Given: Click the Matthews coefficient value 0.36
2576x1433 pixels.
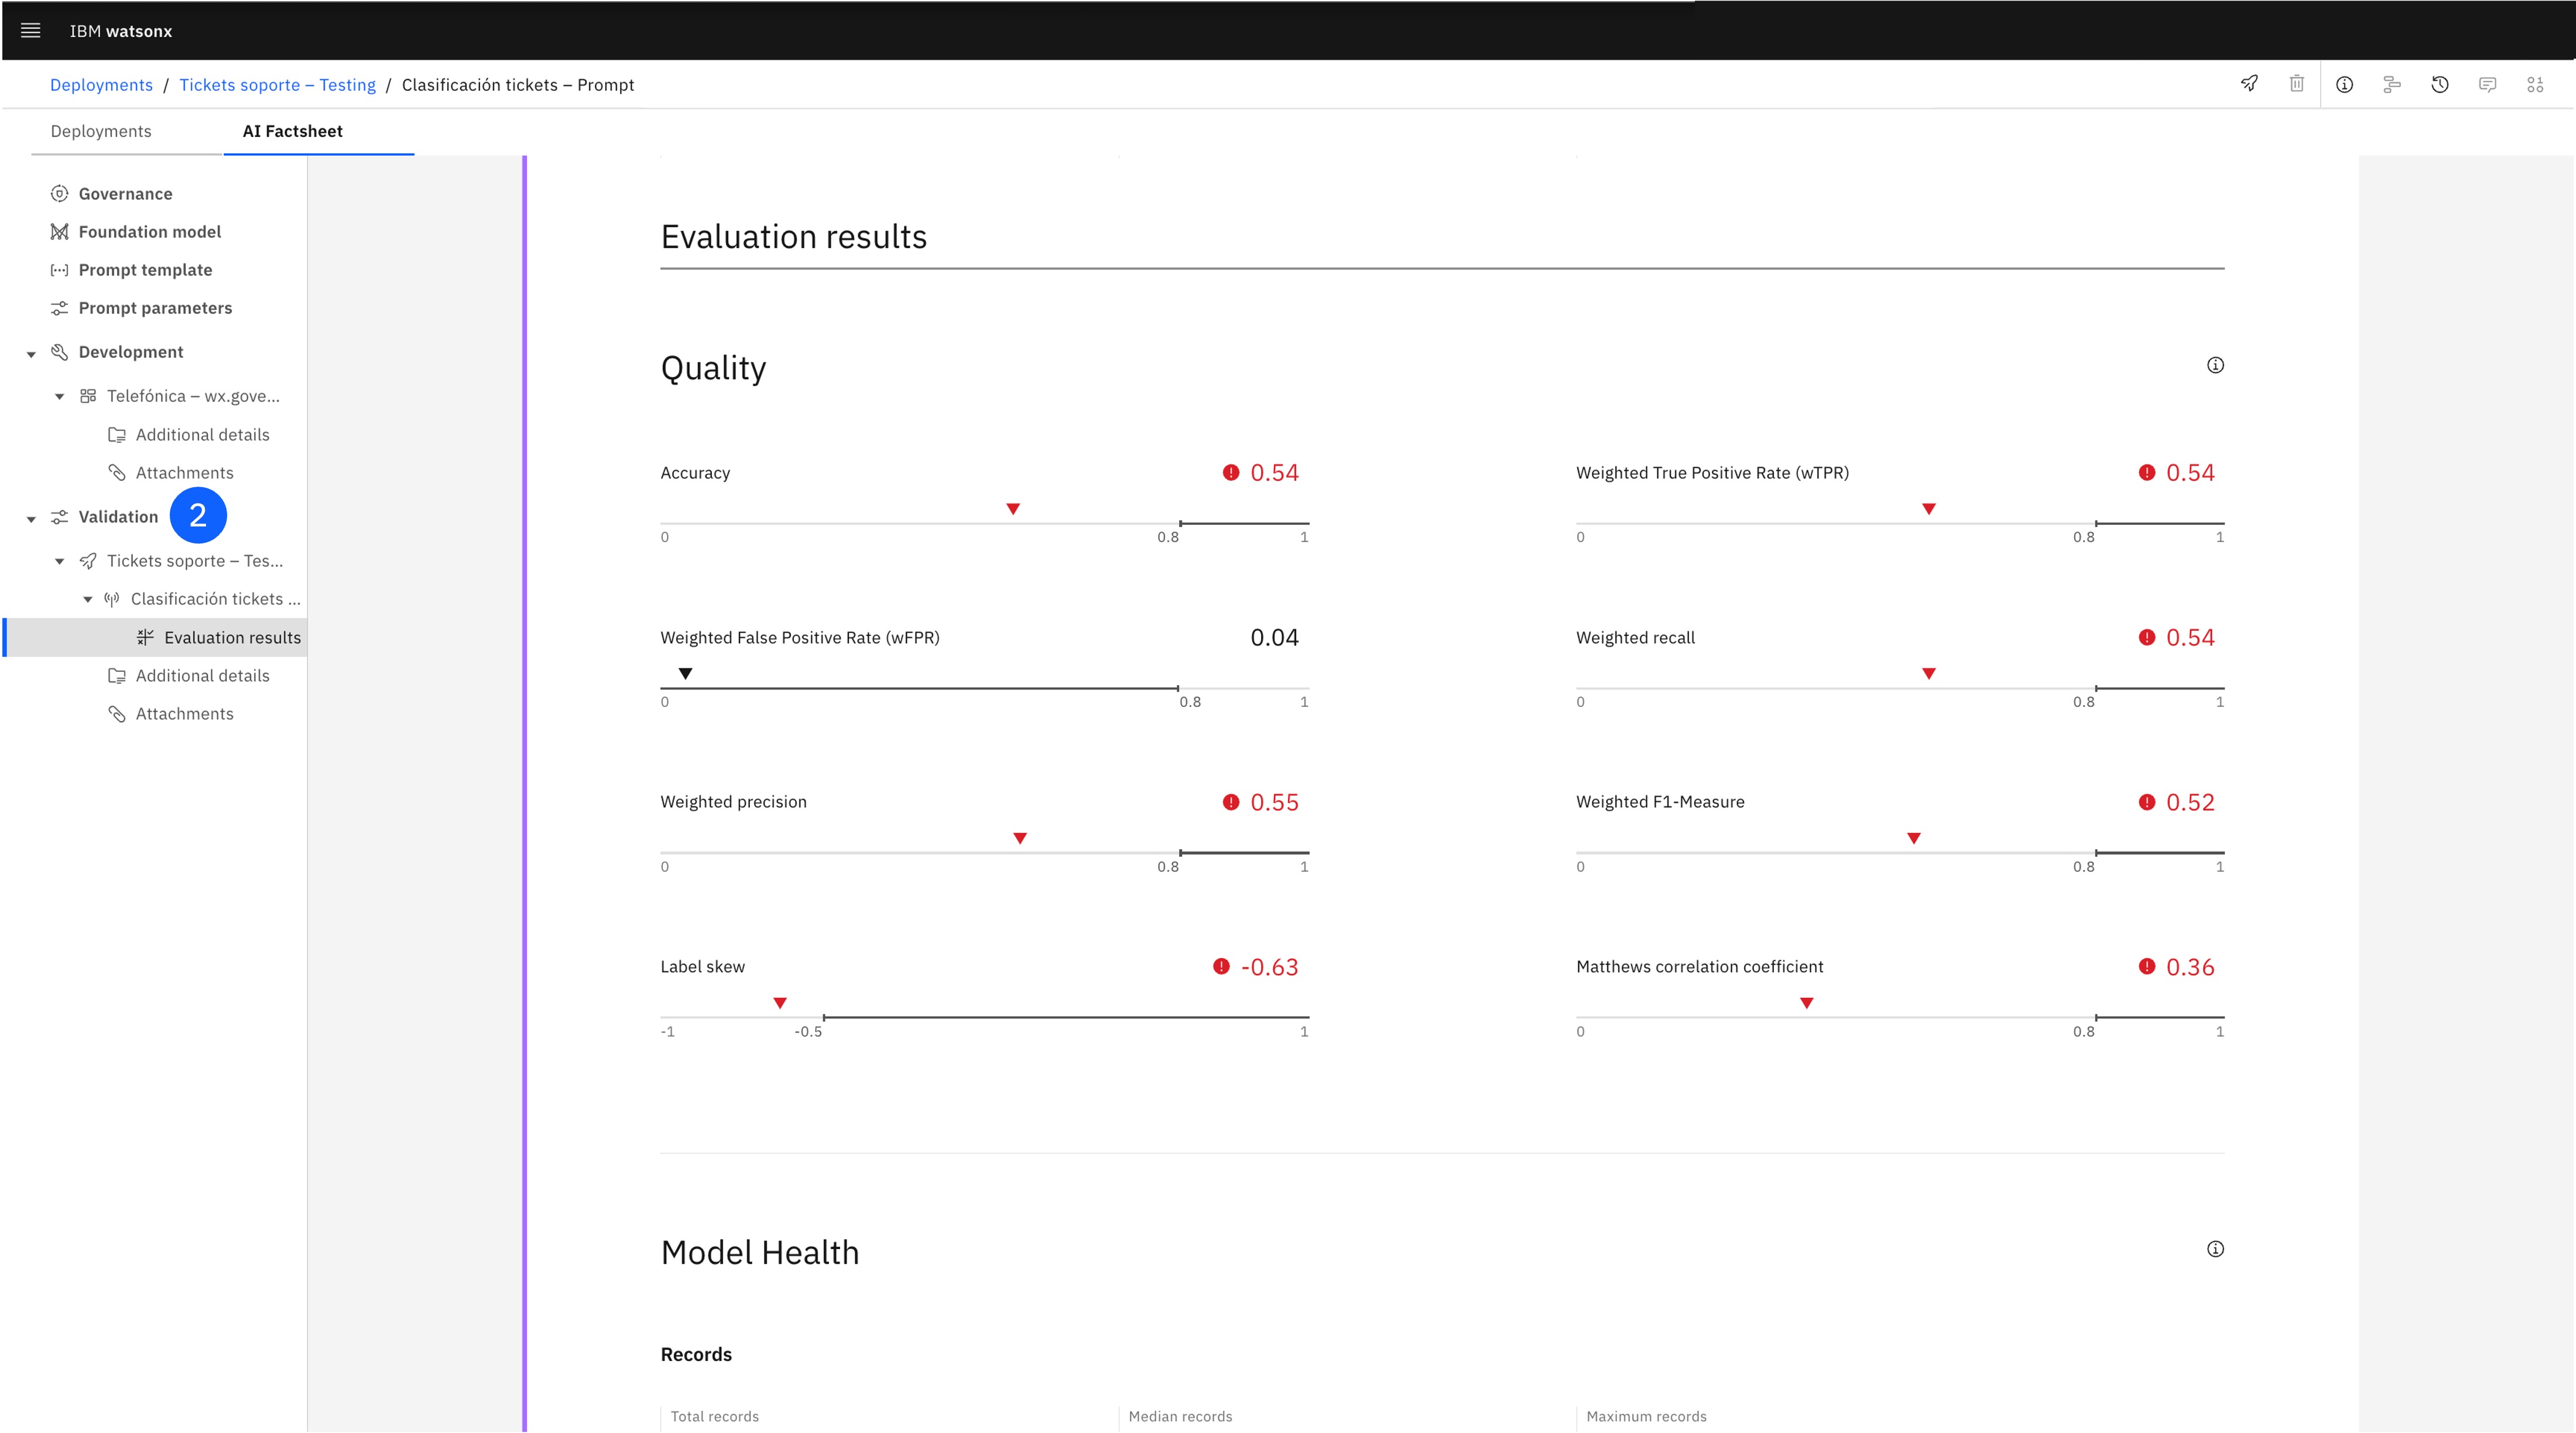Looking at the screenshot, I should (2190, 967).
